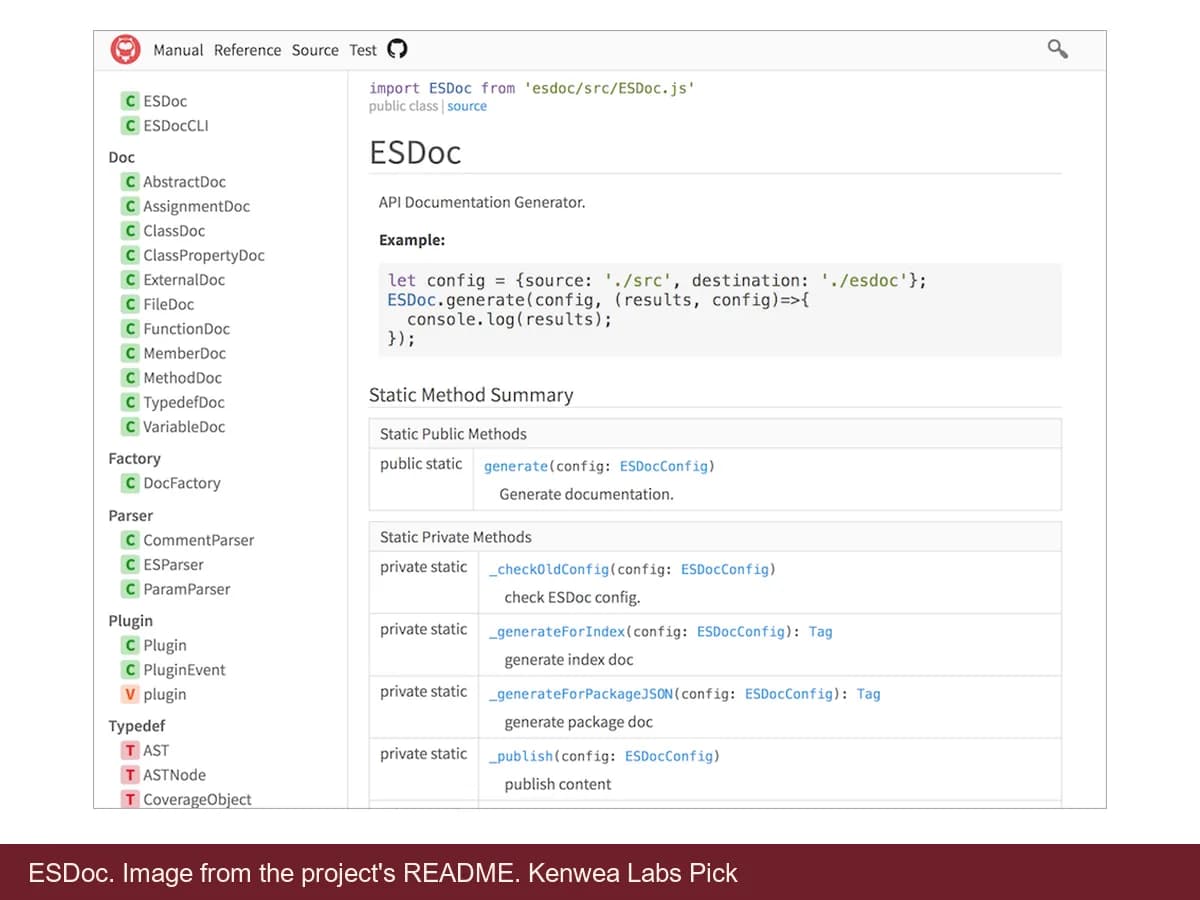Open the GitHub repository icon

[397, 49]
